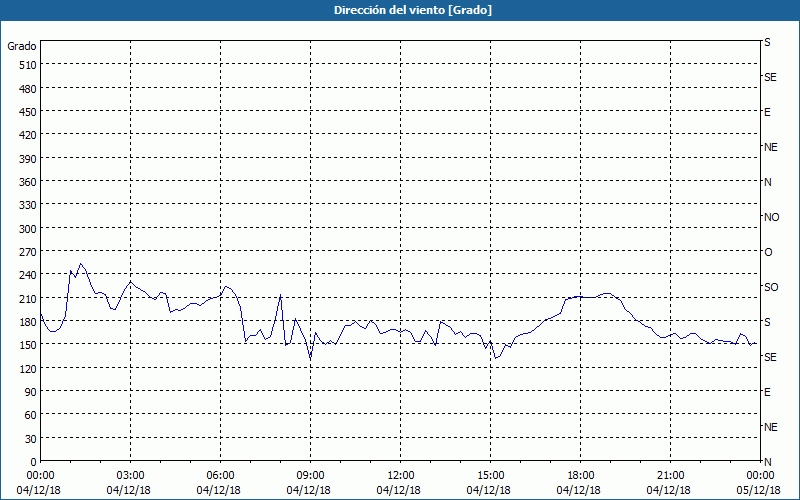Click the 15:00 time axis label
Viewport: 800px width, 500px height.
[490, 476]
